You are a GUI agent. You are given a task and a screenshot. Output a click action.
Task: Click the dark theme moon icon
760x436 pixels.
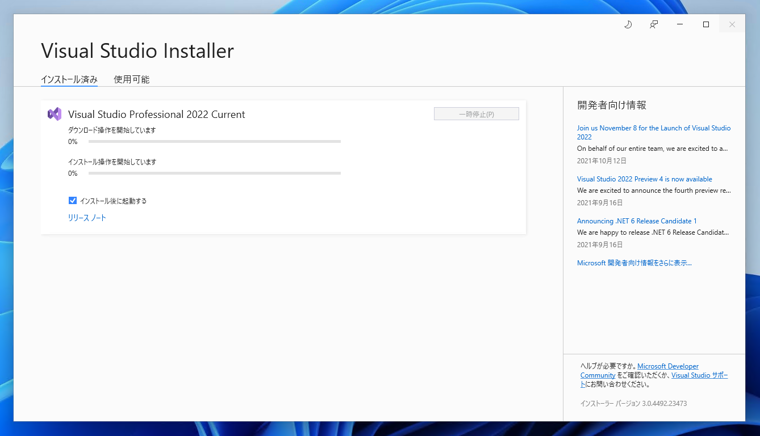point(628,24)
